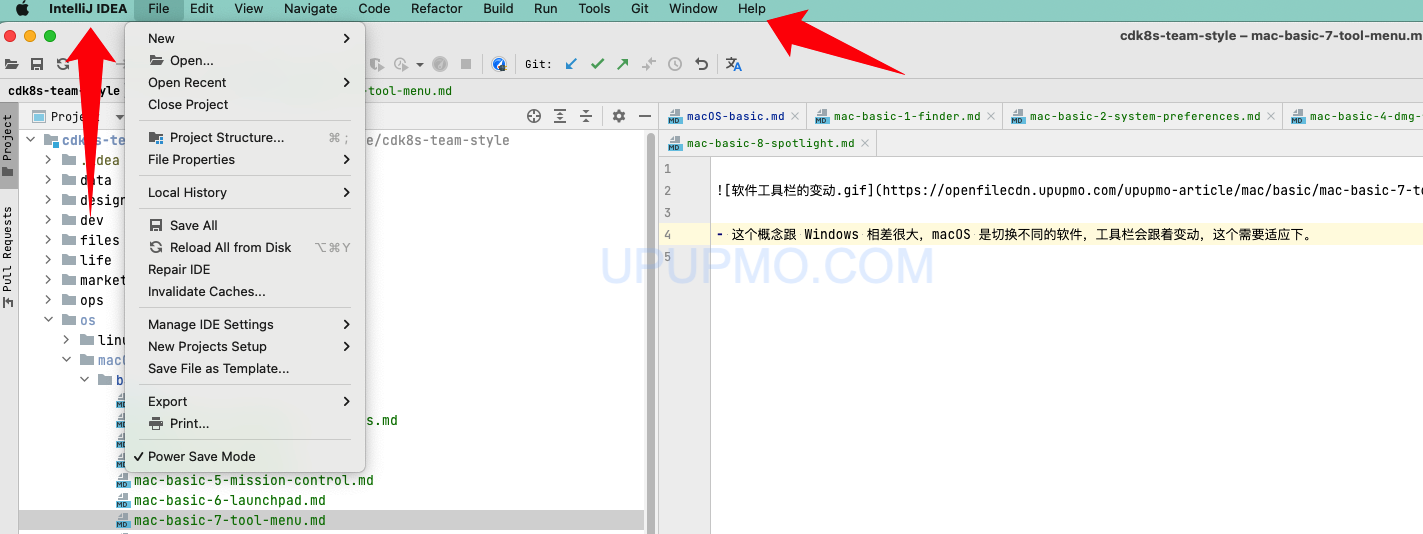Screen dimensions: 1423x534
Task: Click the Select Opened File crosshair icon
Action: click(534, 116)
